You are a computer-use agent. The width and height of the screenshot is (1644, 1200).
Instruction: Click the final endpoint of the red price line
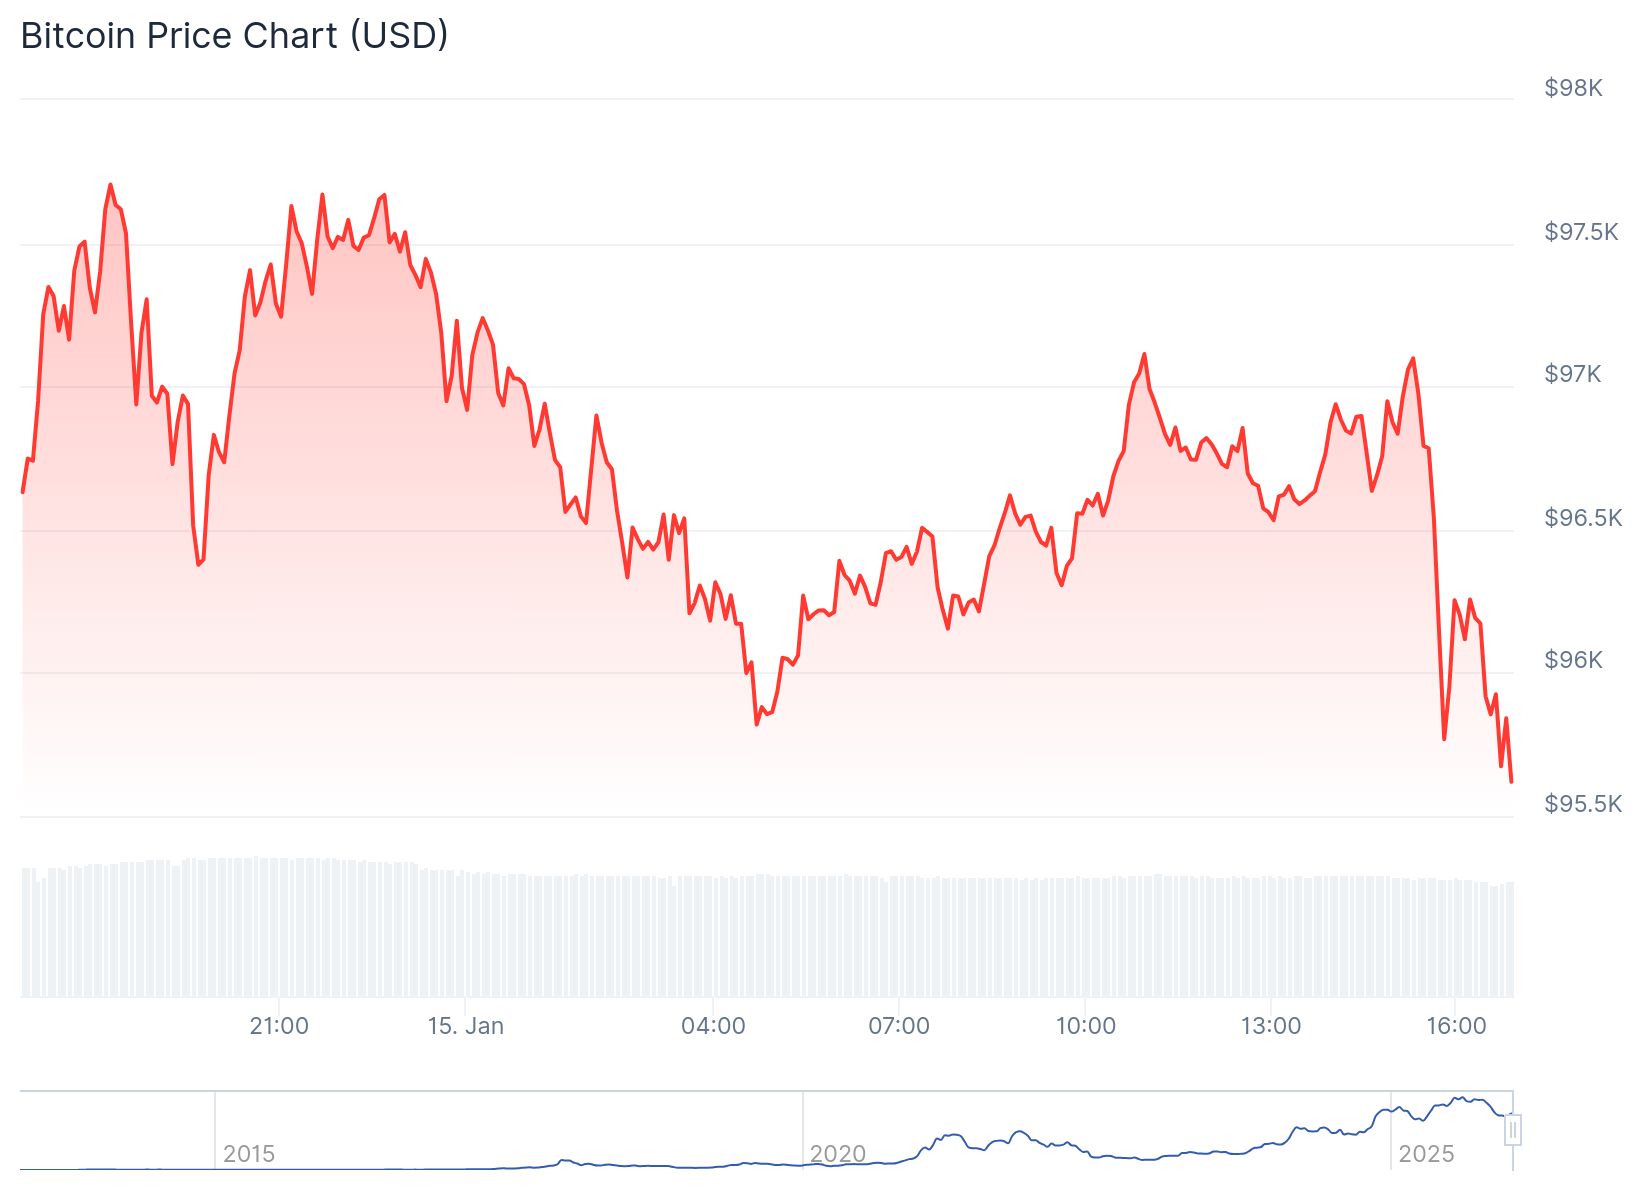pos(1511,781)
